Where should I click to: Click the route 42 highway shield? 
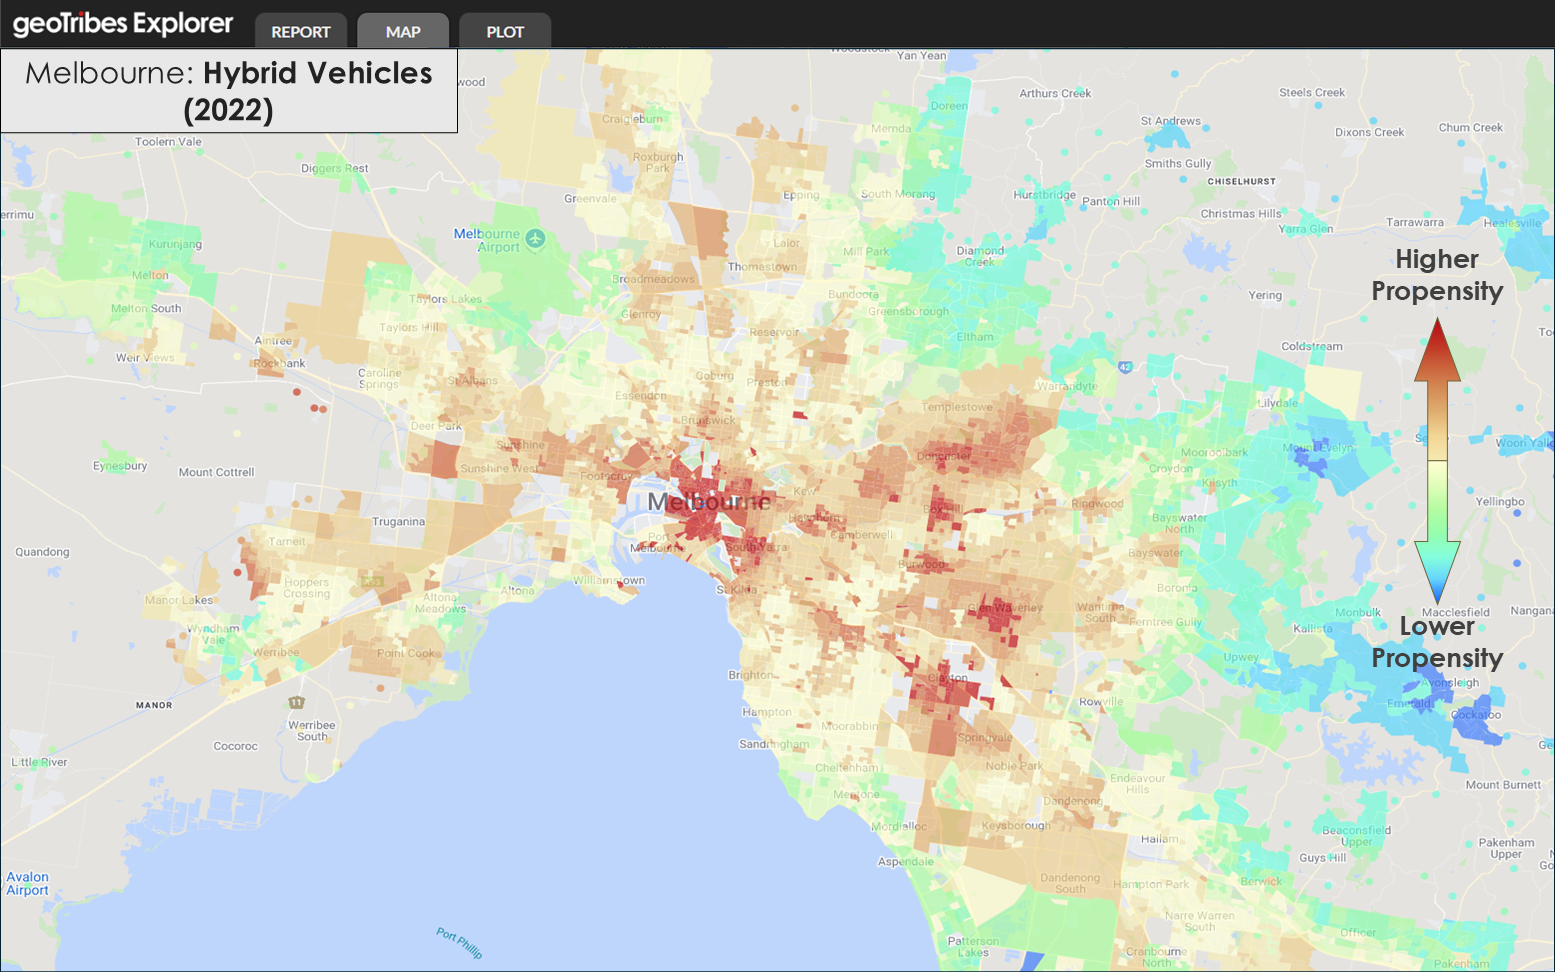1125,367
